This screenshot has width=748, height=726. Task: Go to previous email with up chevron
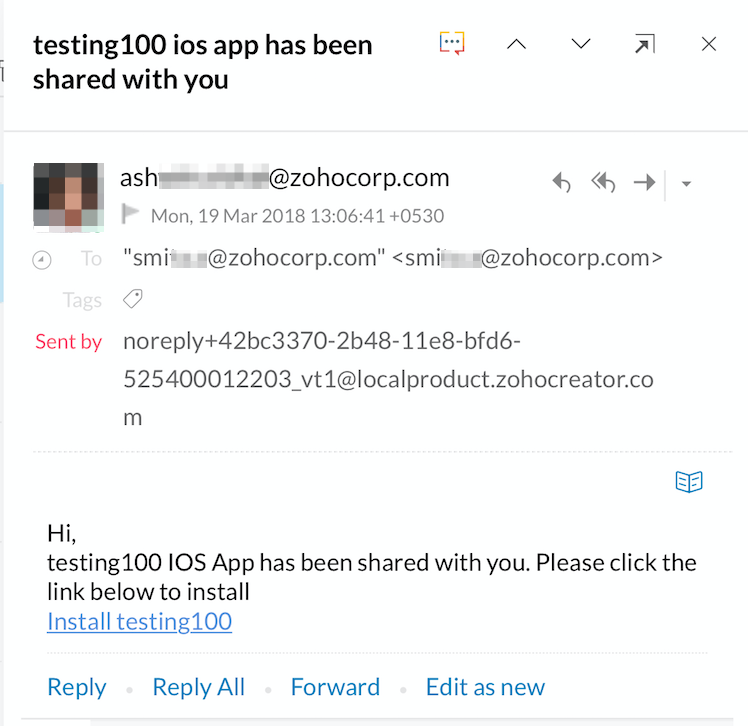pos(516,44)
